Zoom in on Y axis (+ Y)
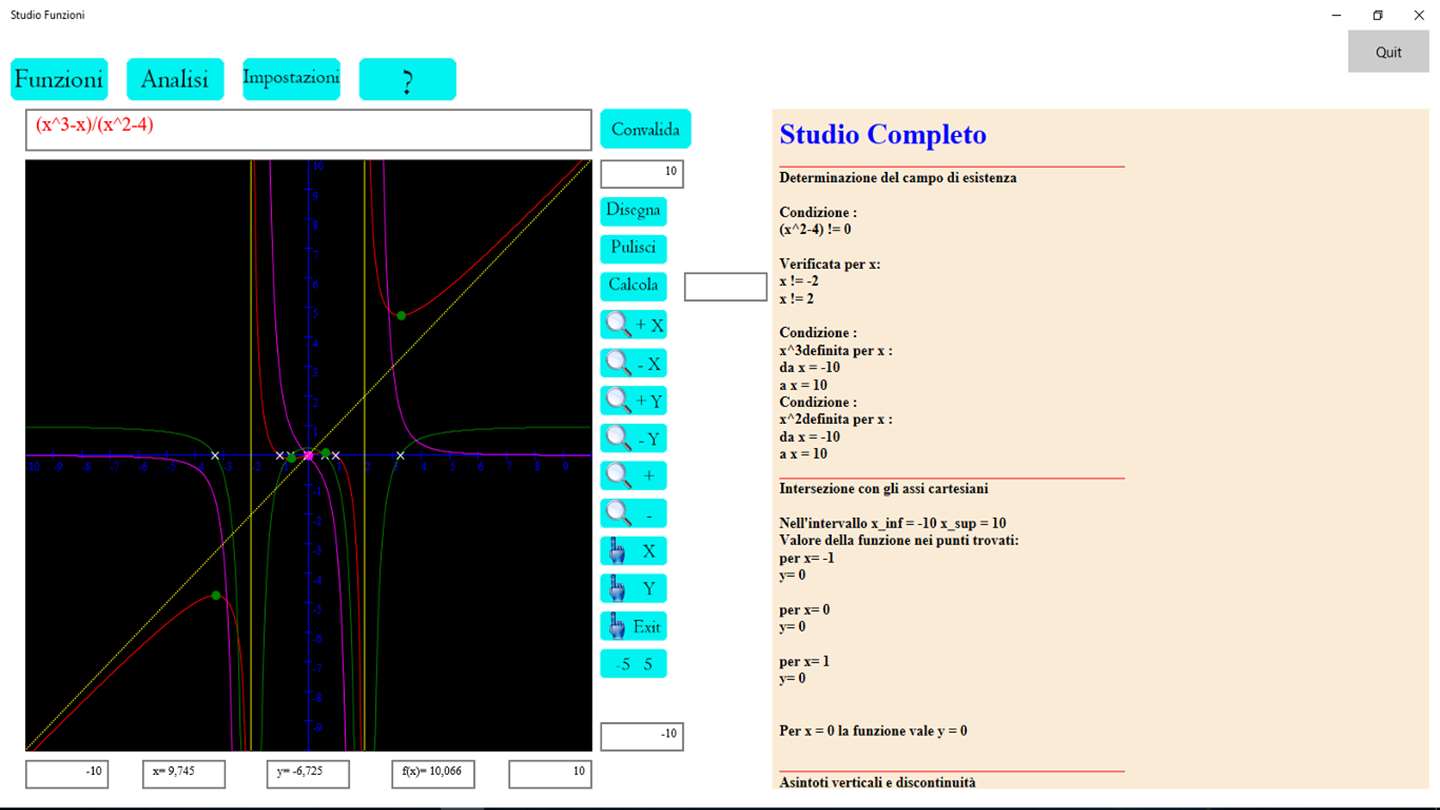The height and width of the screenshot is (810, 1440). pyautogui.click(x=634, y=401)
